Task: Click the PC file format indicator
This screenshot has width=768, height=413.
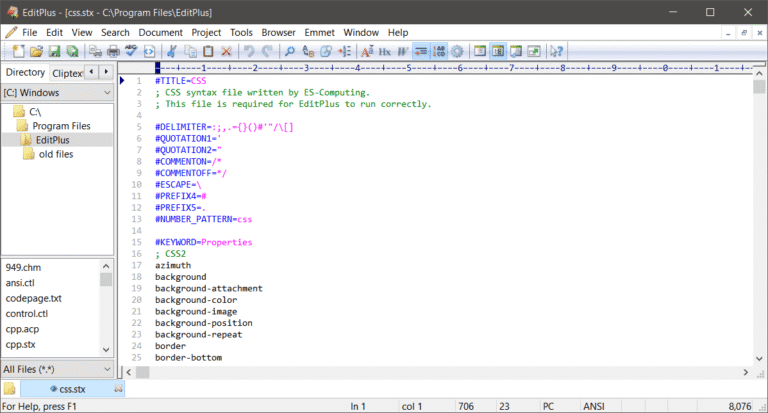Action: pos(548,406)
